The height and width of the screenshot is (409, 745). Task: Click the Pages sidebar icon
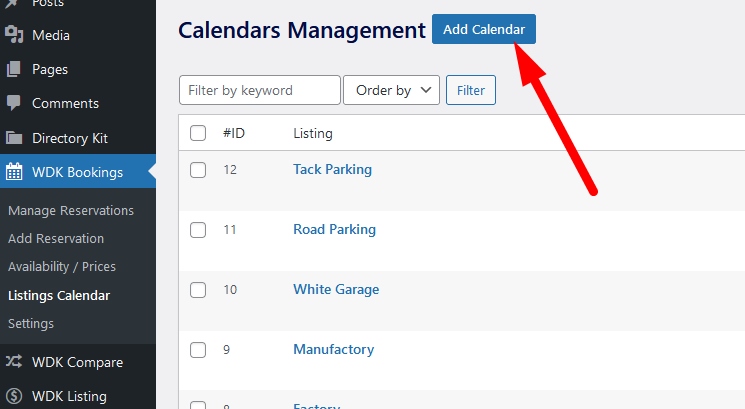14,69
